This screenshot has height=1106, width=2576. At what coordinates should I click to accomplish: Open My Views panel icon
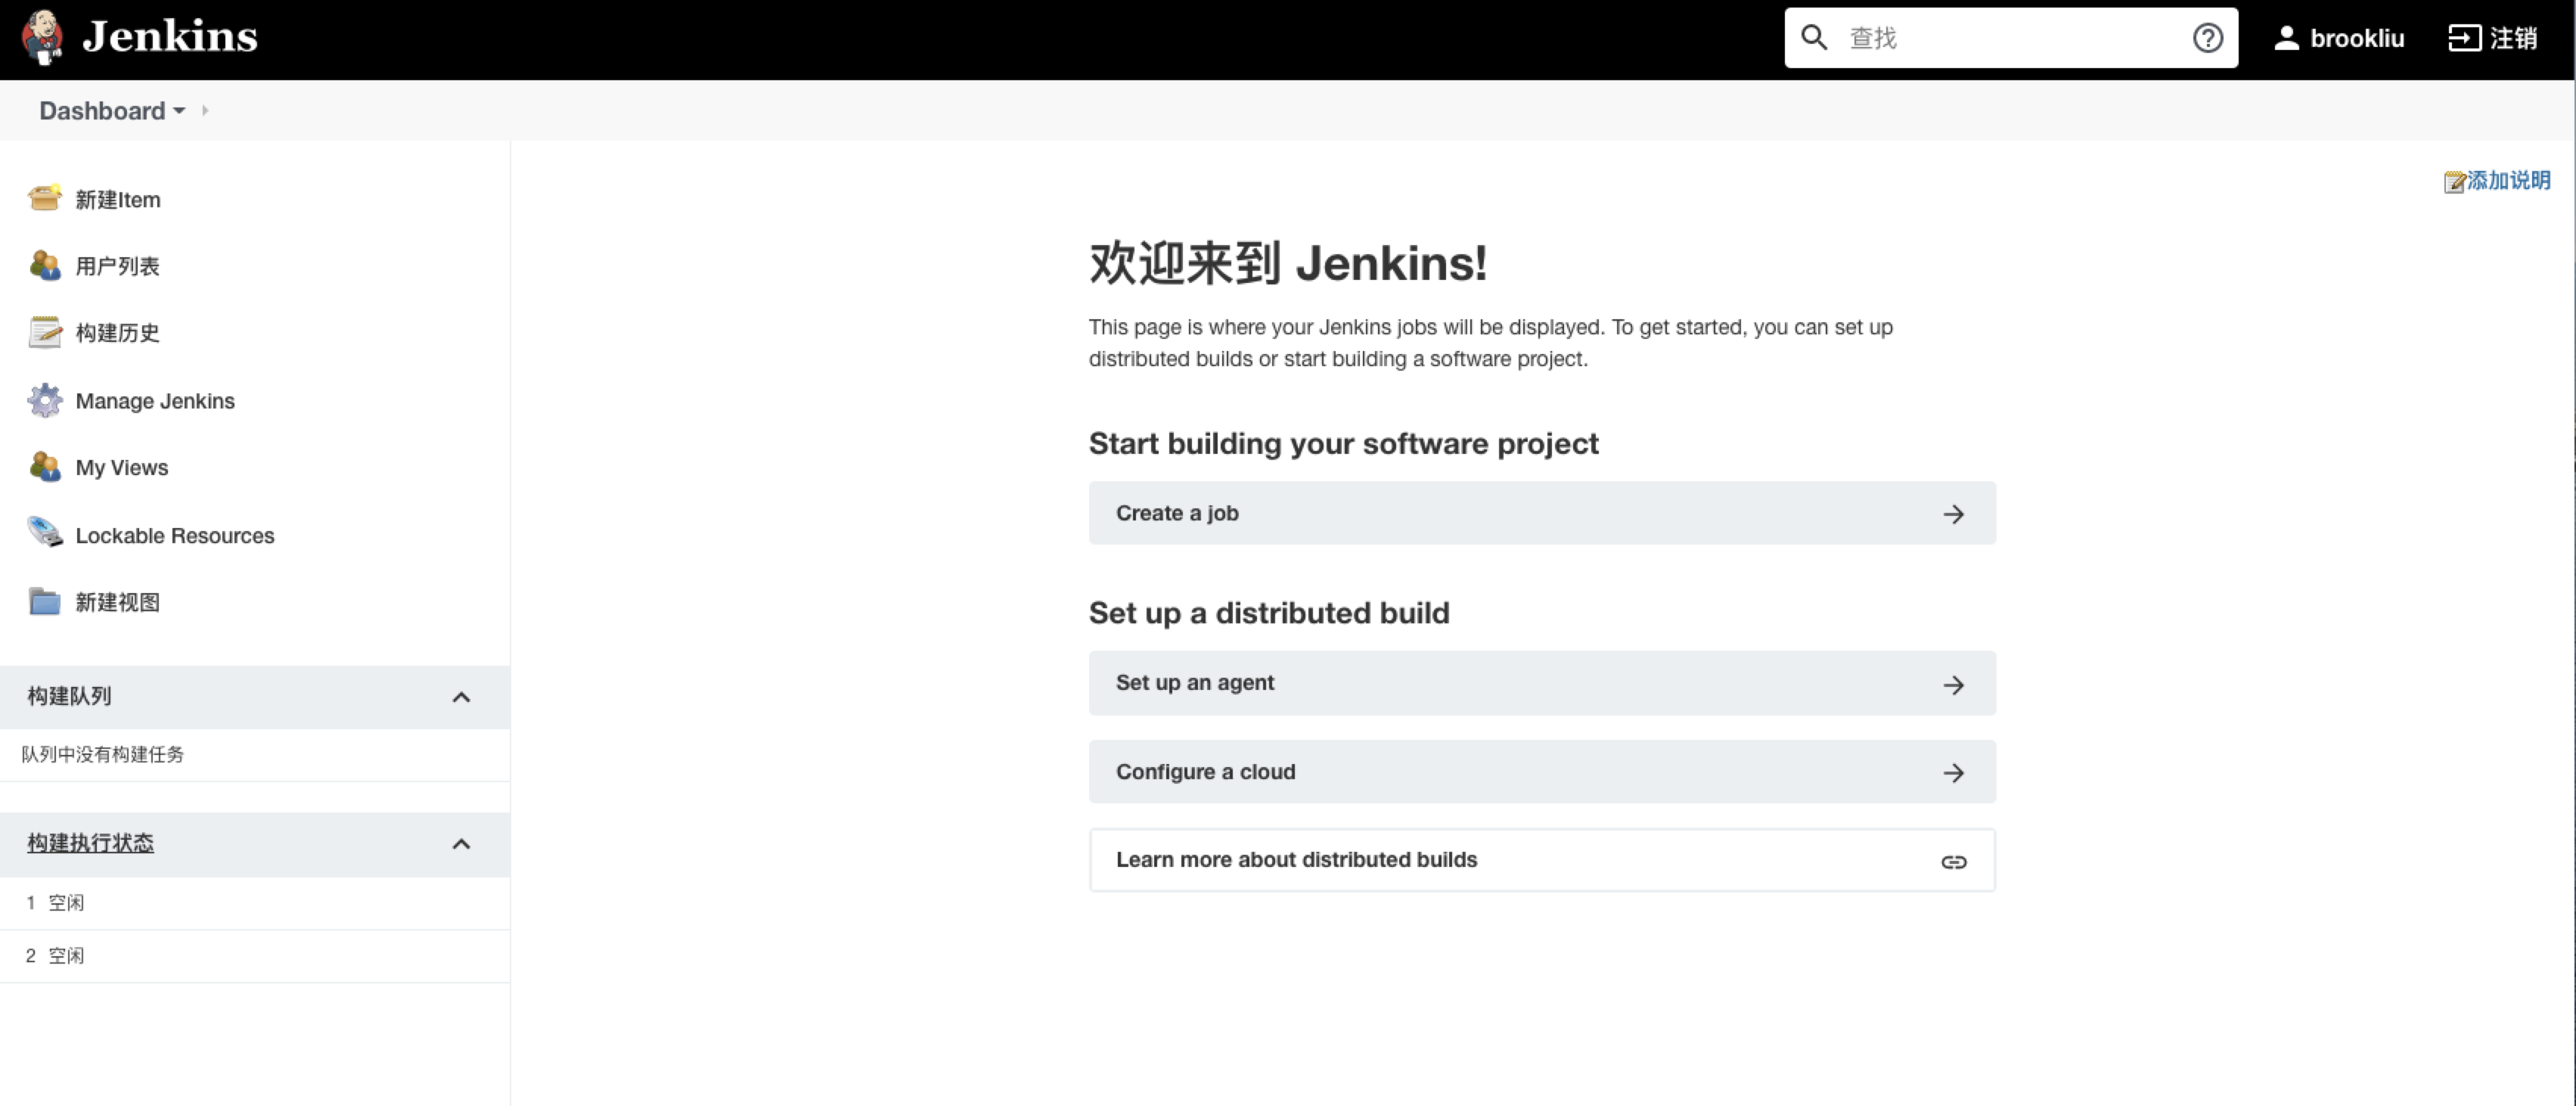[x=45, y=465]
